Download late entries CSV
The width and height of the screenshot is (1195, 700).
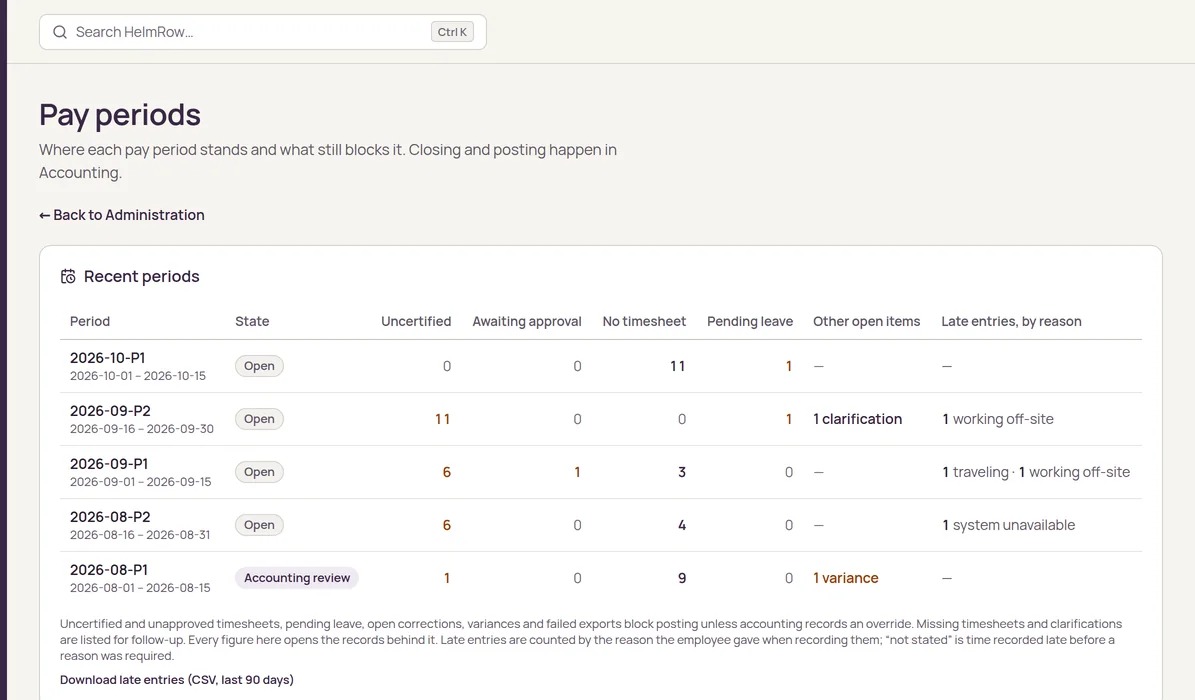click(x=177, y=679)
